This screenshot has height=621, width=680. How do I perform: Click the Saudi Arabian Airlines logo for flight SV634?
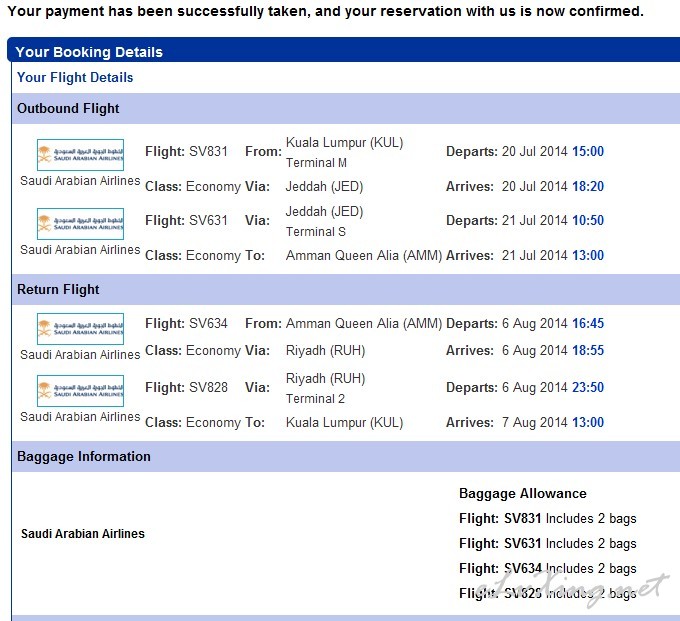coord(80,329)
